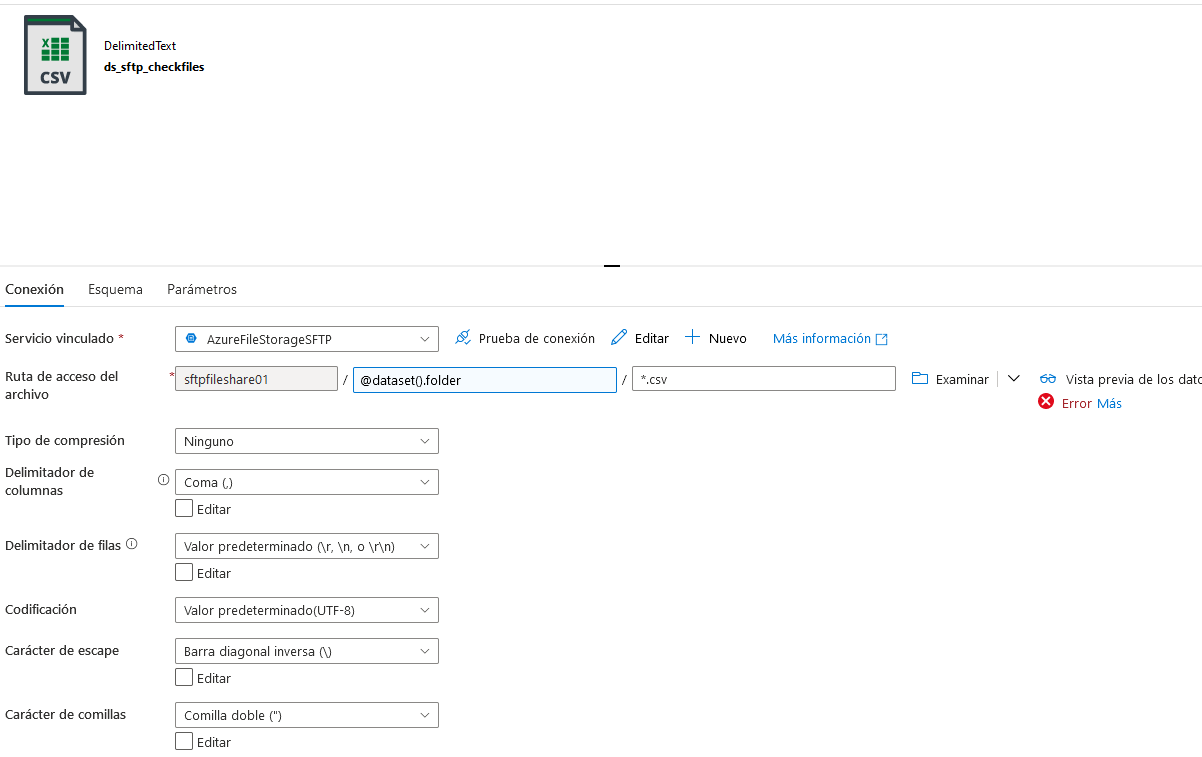The image size is (1202, 757).
Task: Click Nuevo linked service button
Action: [x=716, y=338]
